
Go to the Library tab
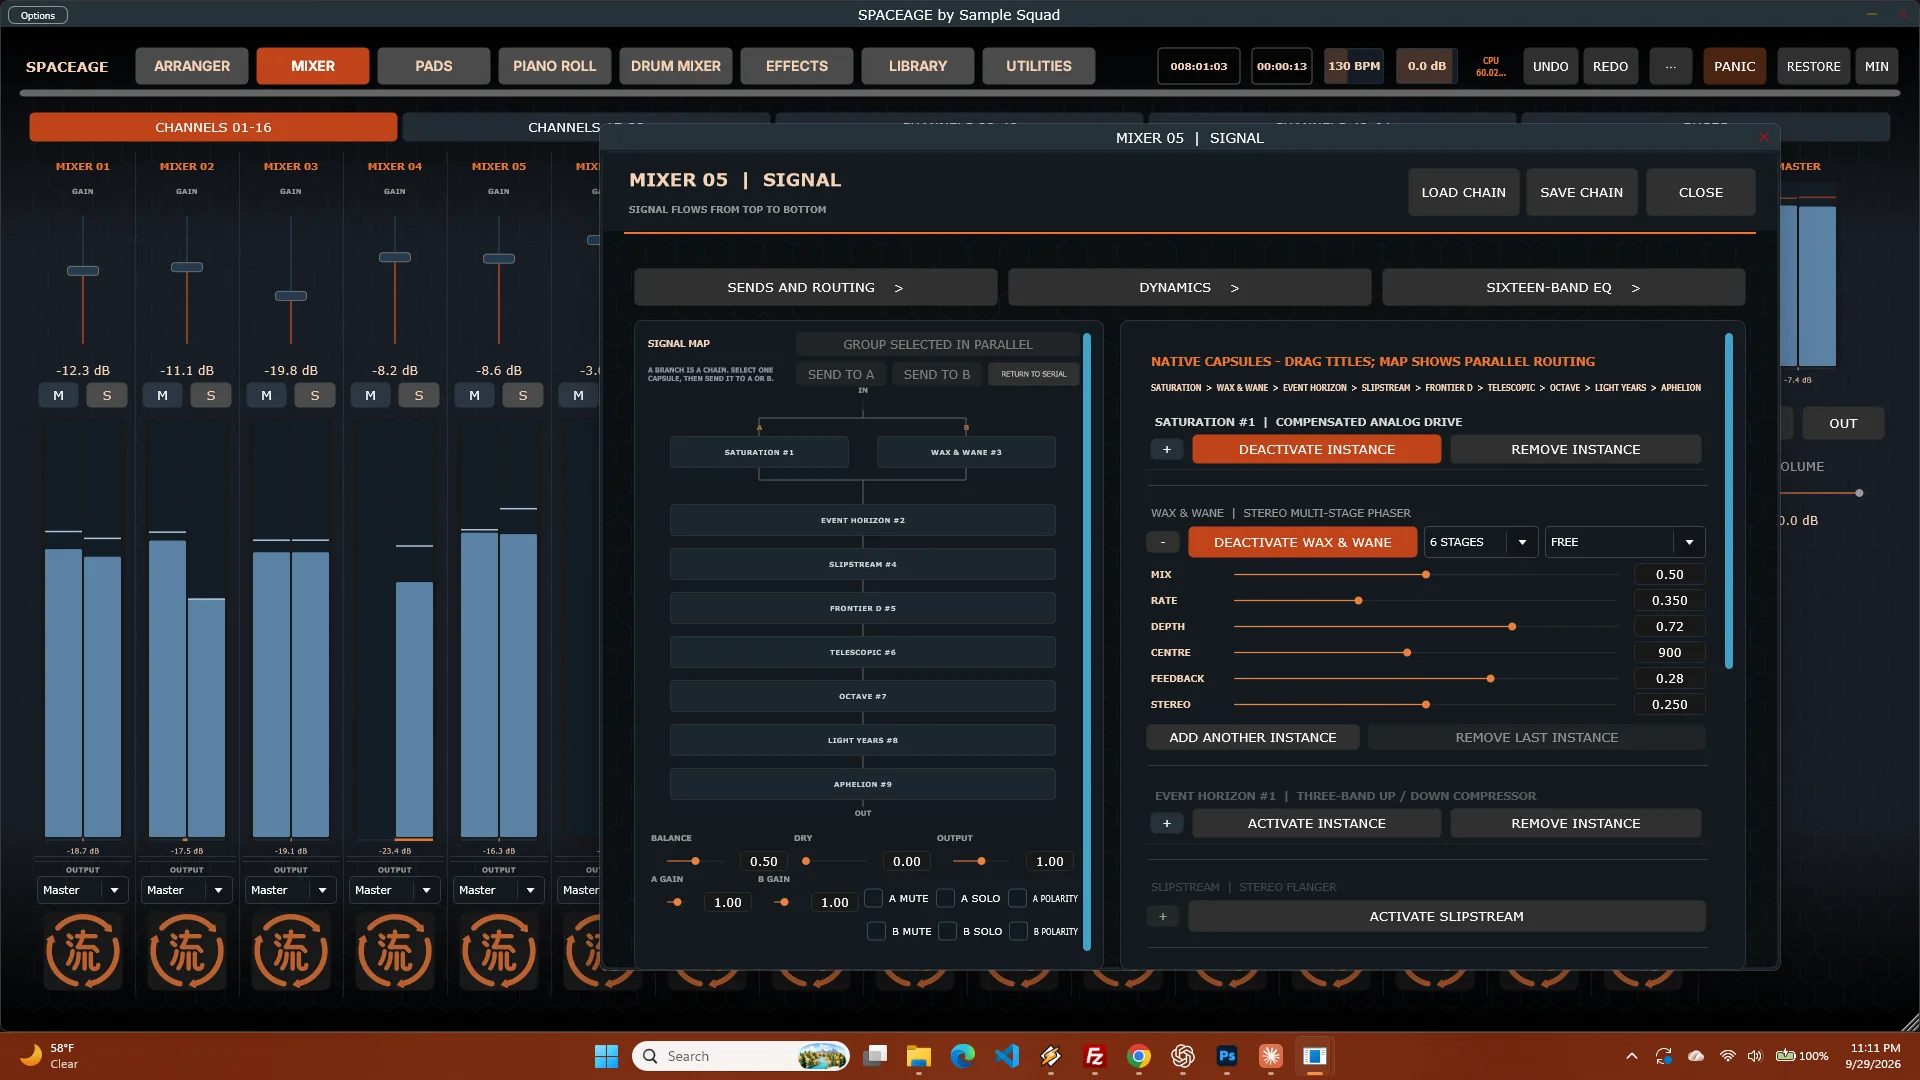coord(917,66)
